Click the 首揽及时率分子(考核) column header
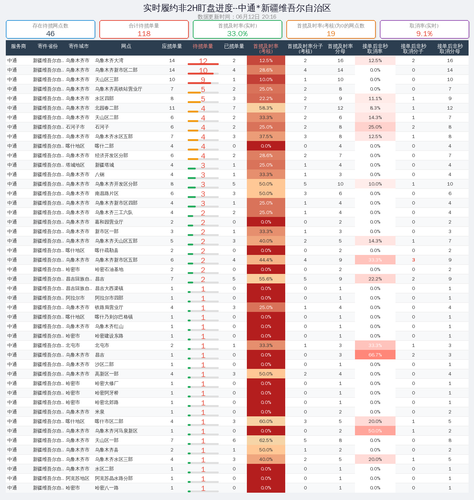This screenshot has width=474, height=500. (305, 49)
